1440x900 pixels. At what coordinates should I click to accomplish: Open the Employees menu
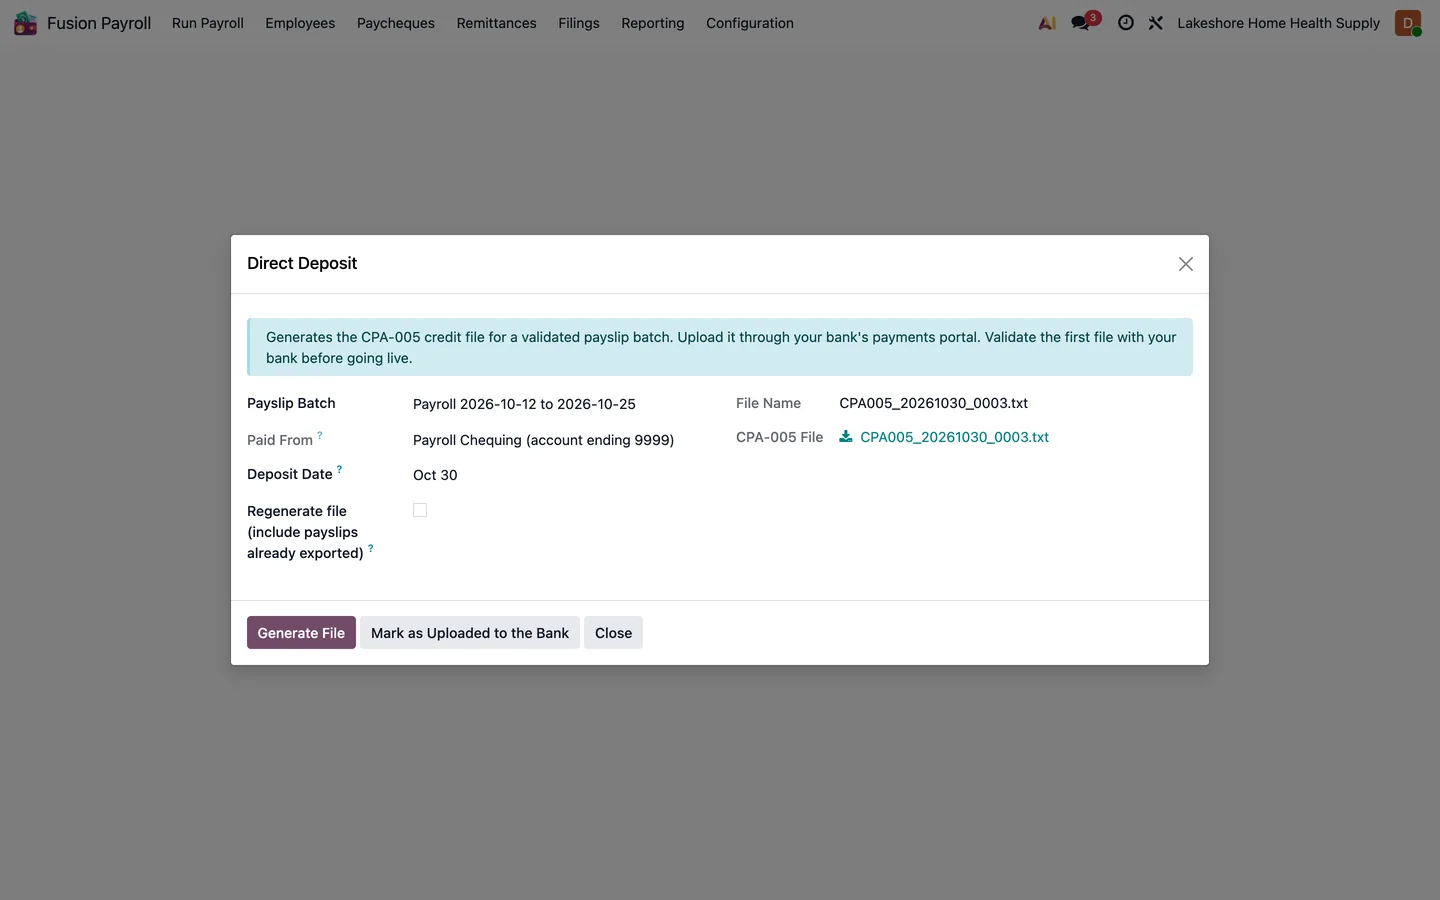tap(300, 23)
